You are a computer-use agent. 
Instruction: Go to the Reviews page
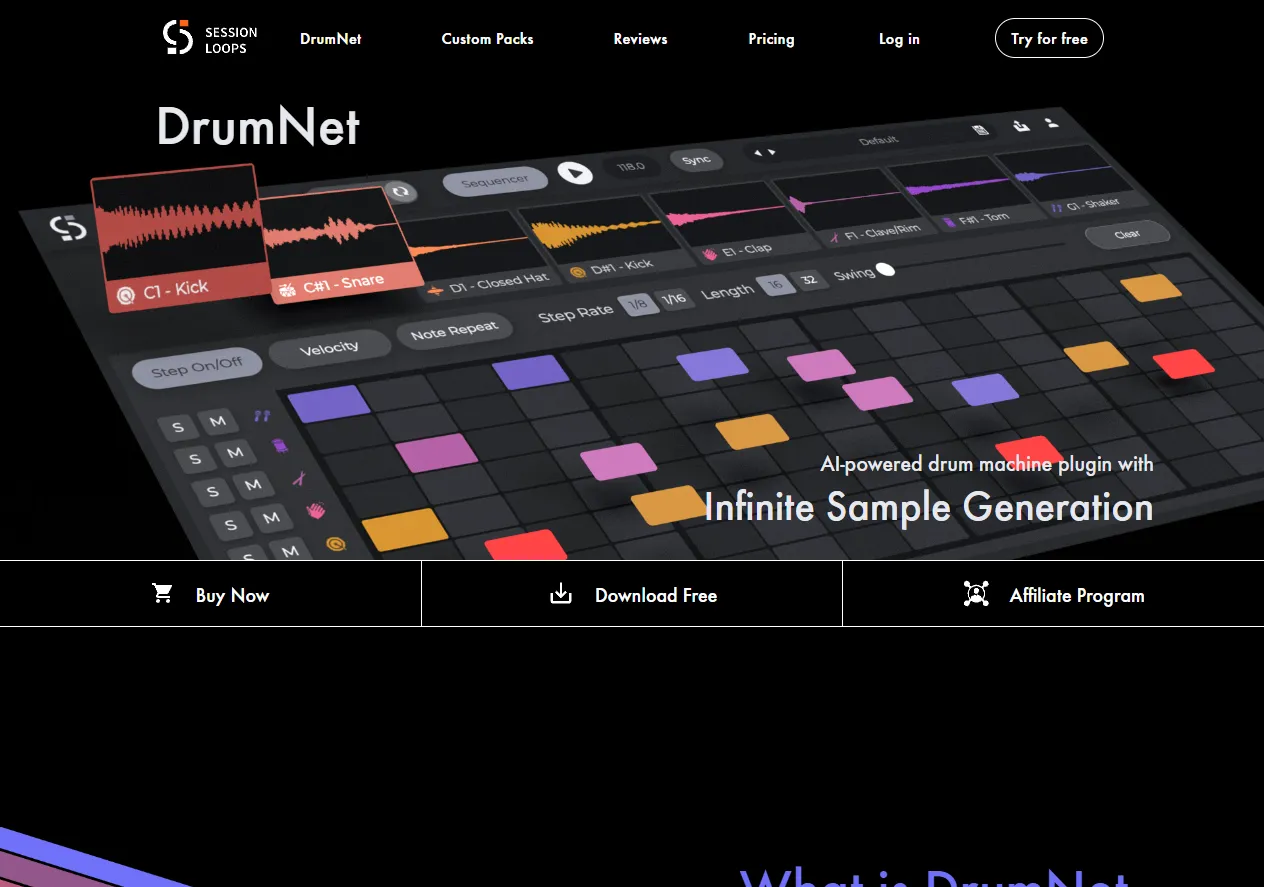[x=640, y=39]
